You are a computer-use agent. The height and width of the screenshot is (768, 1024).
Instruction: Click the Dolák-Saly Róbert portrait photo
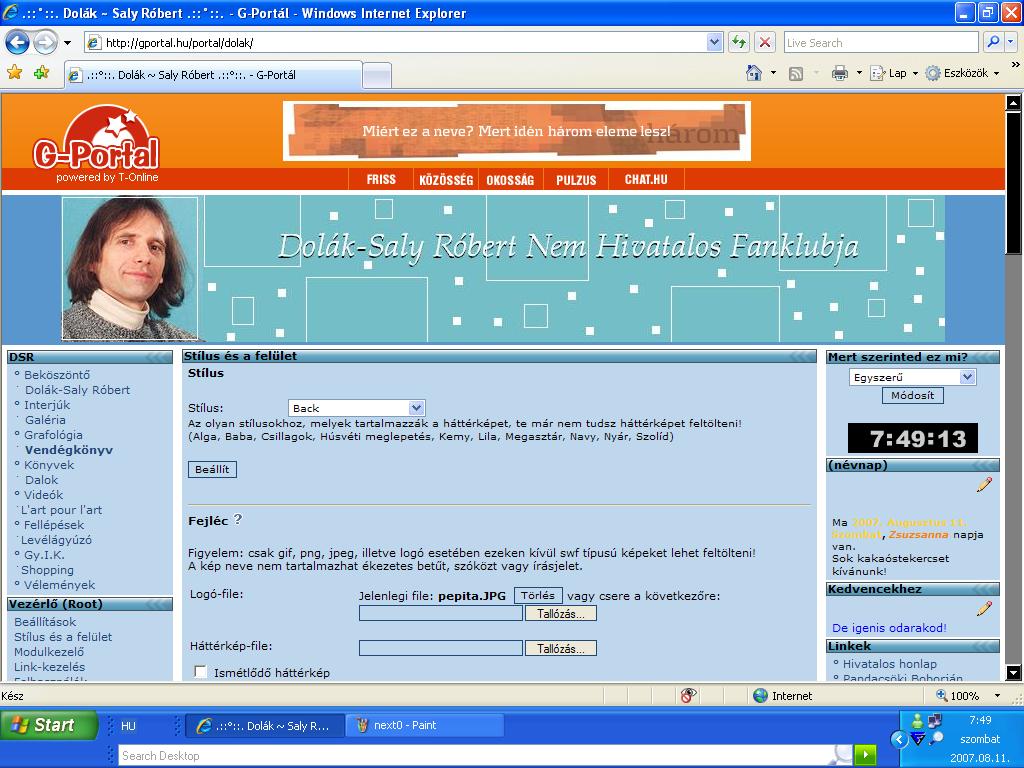click(130, 268)
